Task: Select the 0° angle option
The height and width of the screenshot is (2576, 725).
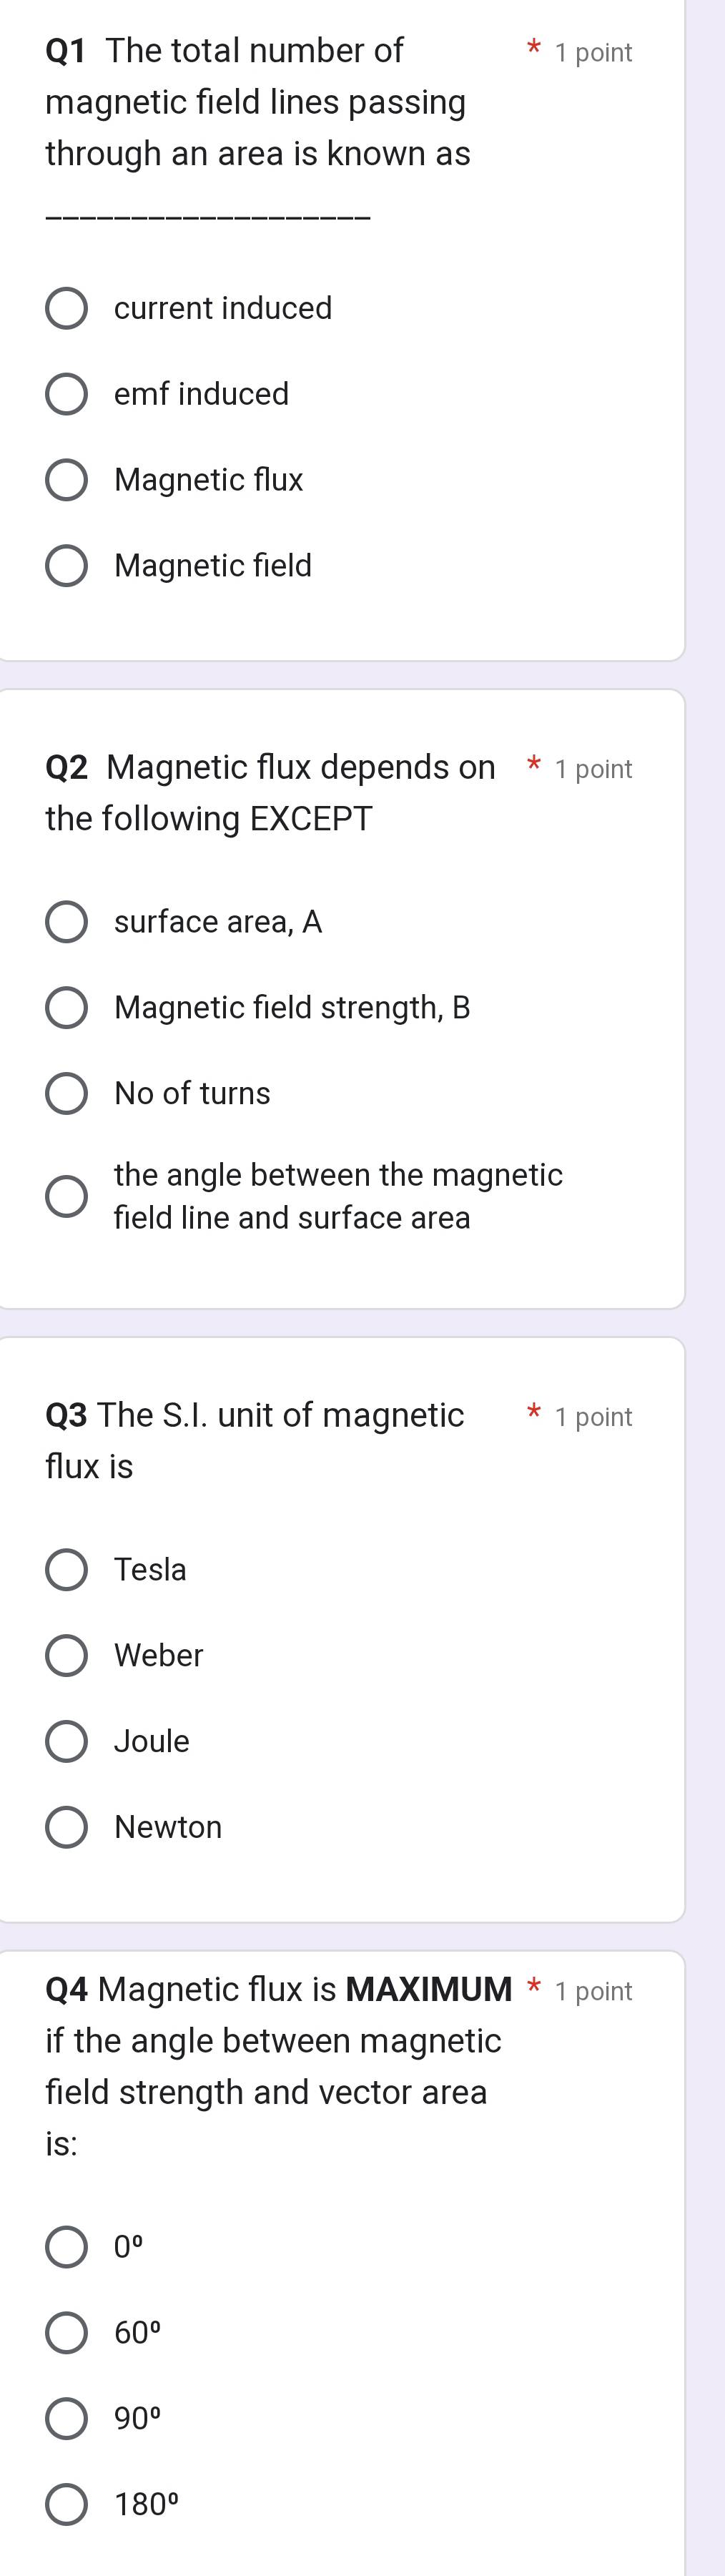Action: pyautogui.click(x=66, y=2247)
